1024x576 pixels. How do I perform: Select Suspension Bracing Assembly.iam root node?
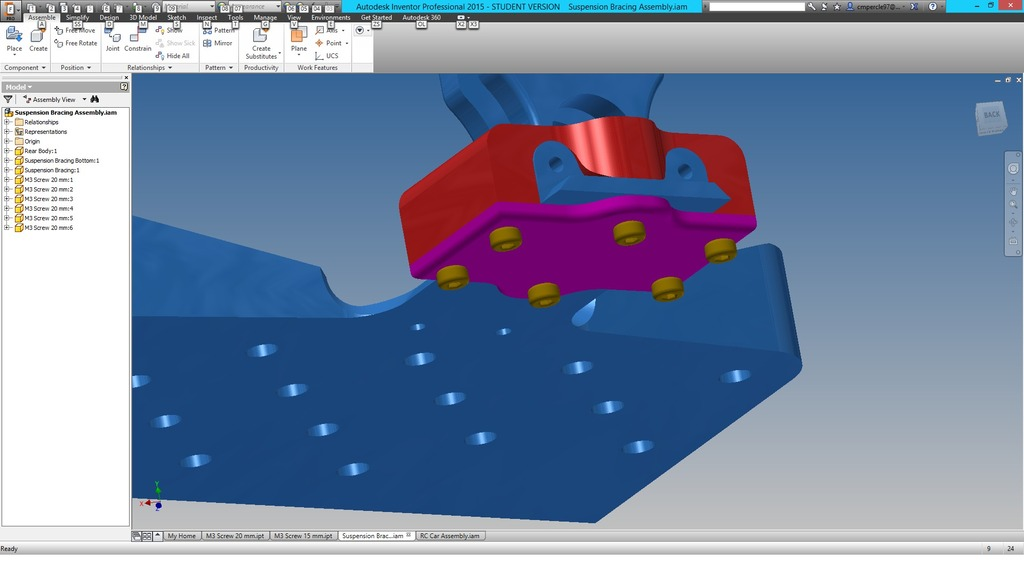(65, 112)
